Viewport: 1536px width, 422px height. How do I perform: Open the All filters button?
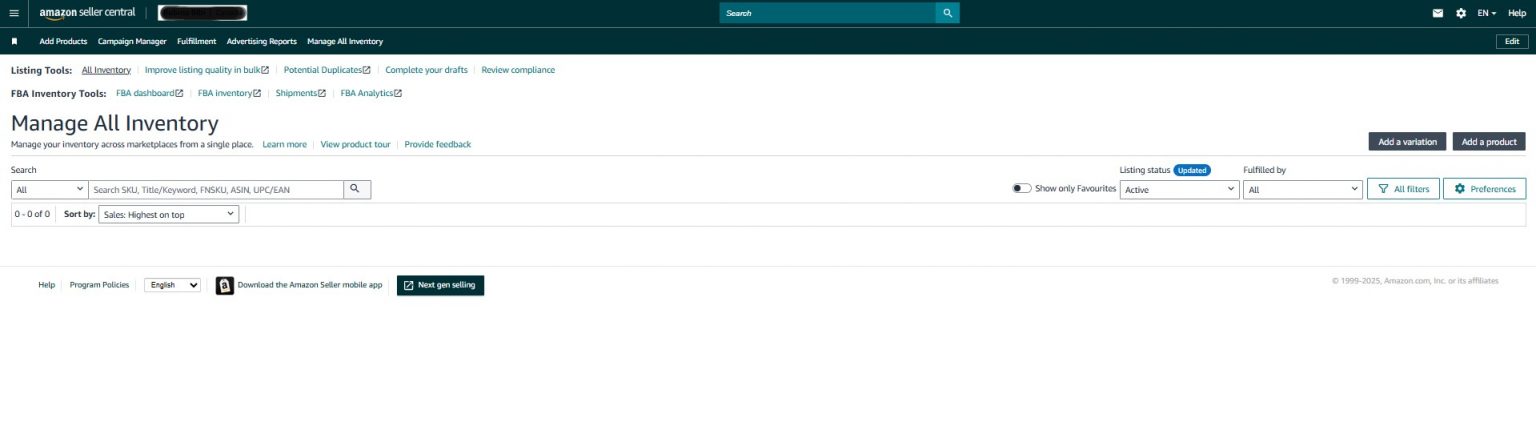click(1403, 189)
